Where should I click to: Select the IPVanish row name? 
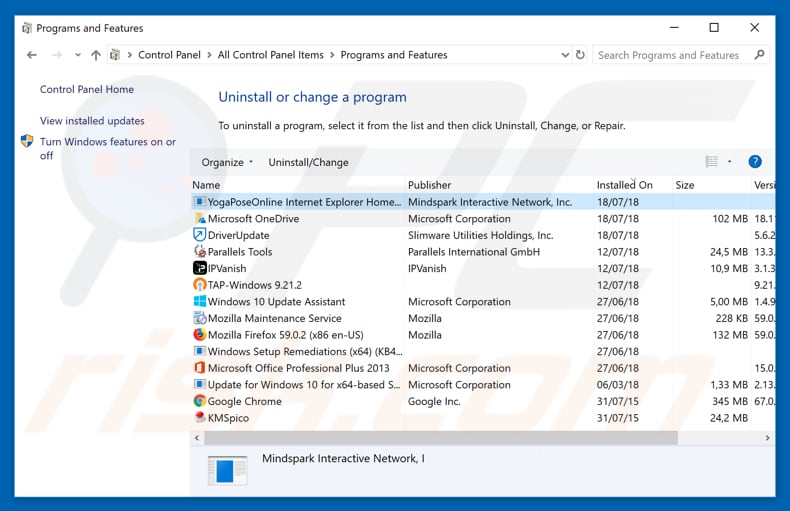(227, 269)
